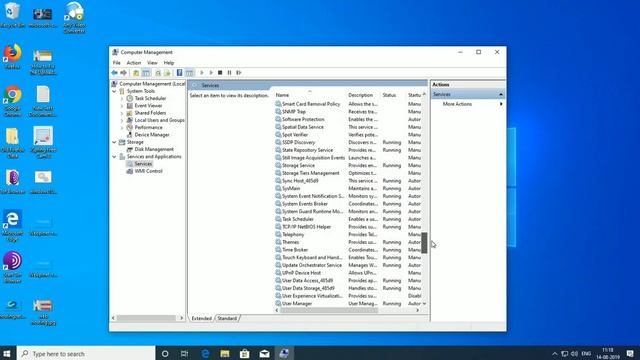Click the taskbar search box
The width and height of the screenshot is (640, 360).
(86, 353)
